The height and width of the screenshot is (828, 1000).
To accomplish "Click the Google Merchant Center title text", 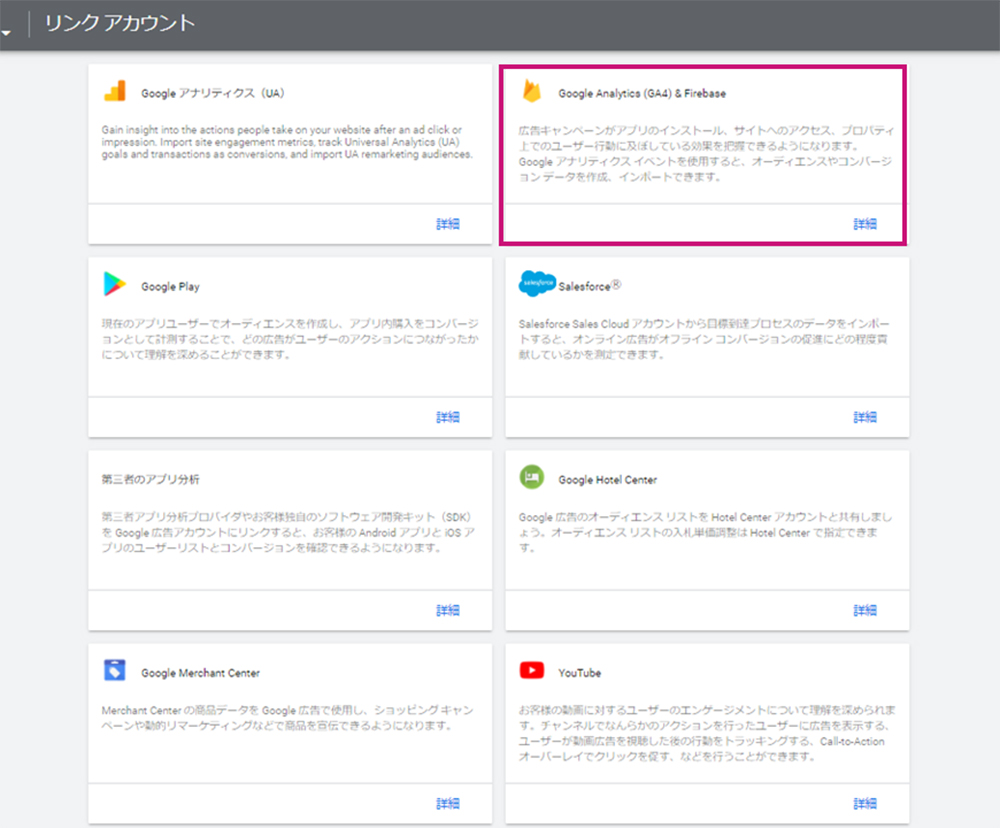I will coord(200,673).
